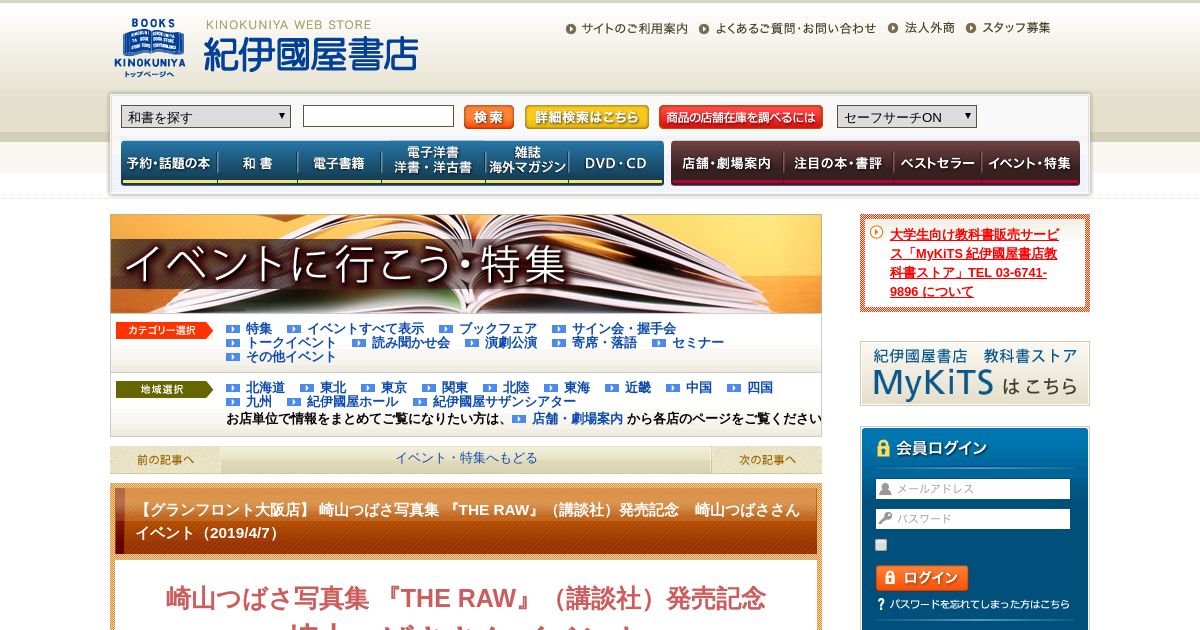Image resolution: width=1200 pixels, height=630 pixels.
Task: Select 演劇公演 category link
Action: (511, 343)
